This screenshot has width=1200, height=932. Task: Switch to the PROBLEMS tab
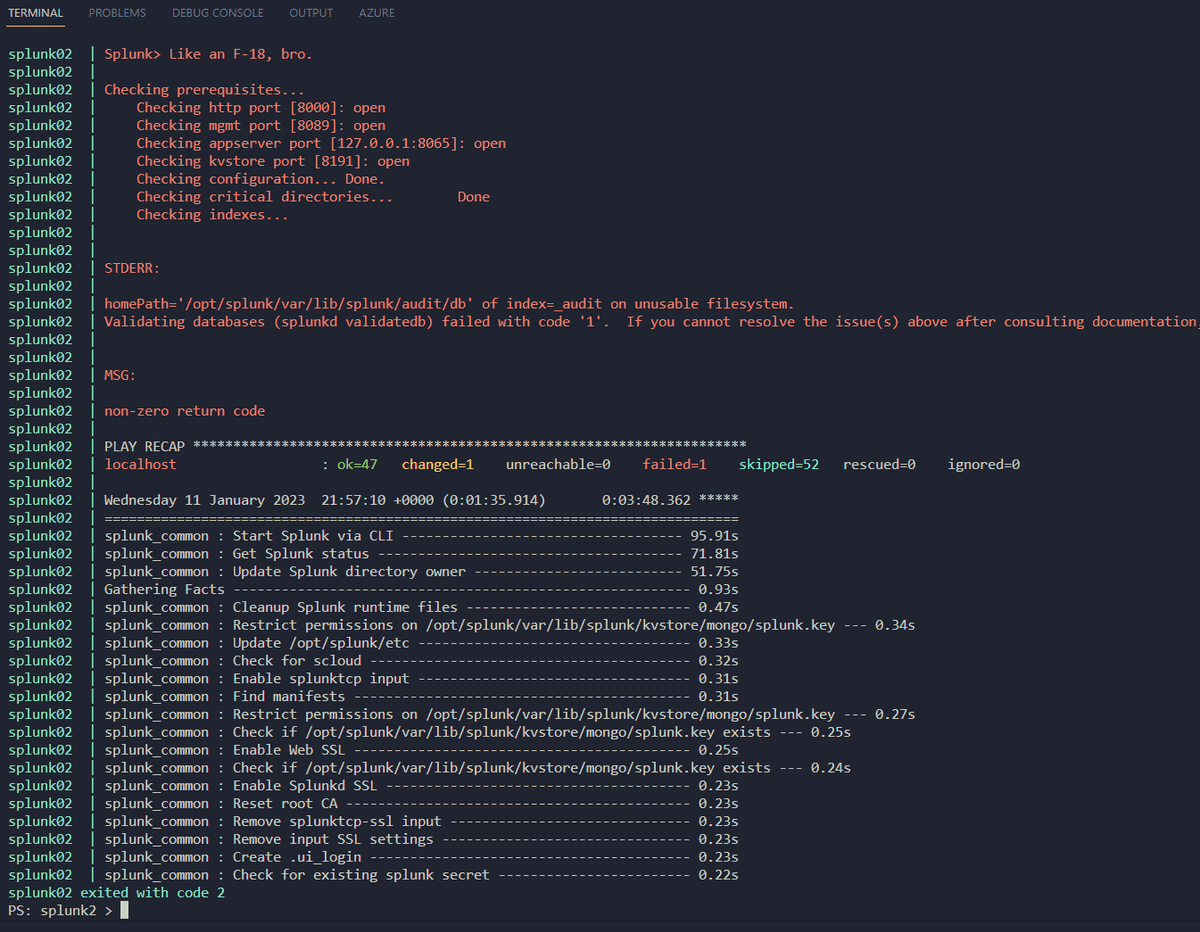point(117,13)
